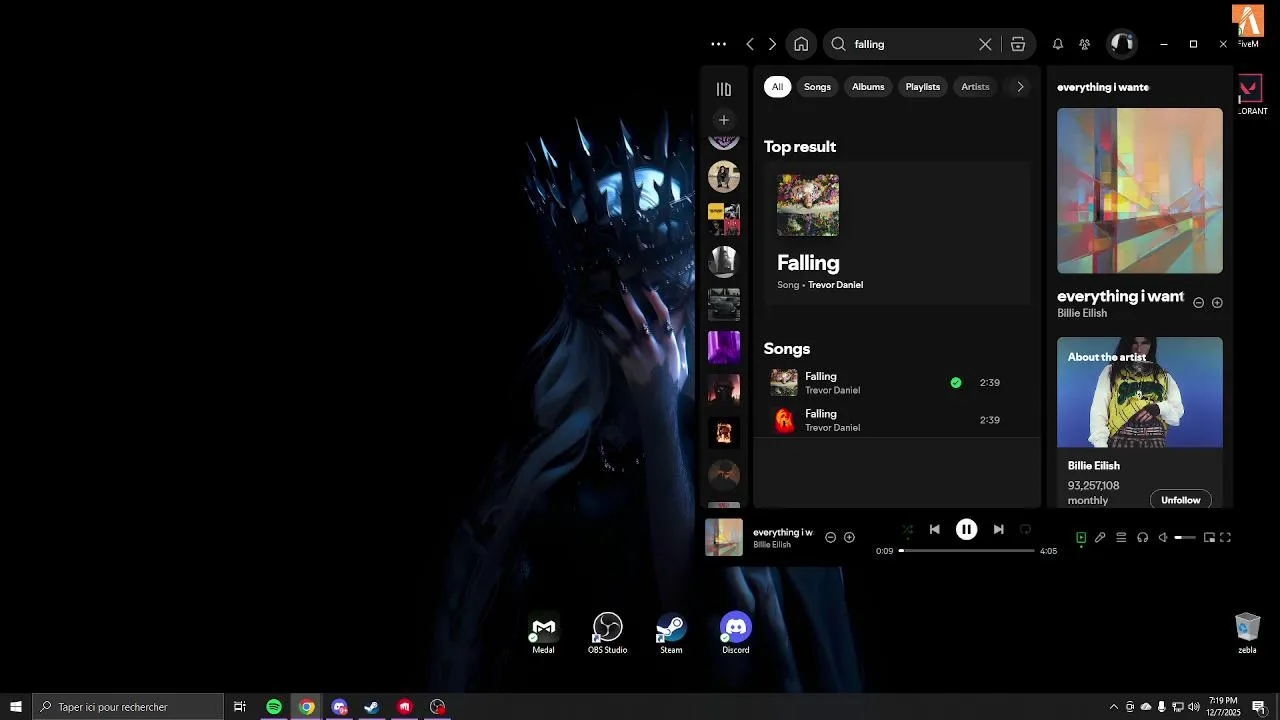
Task: Click minus icon in the player bar
Action: (830, 537)
